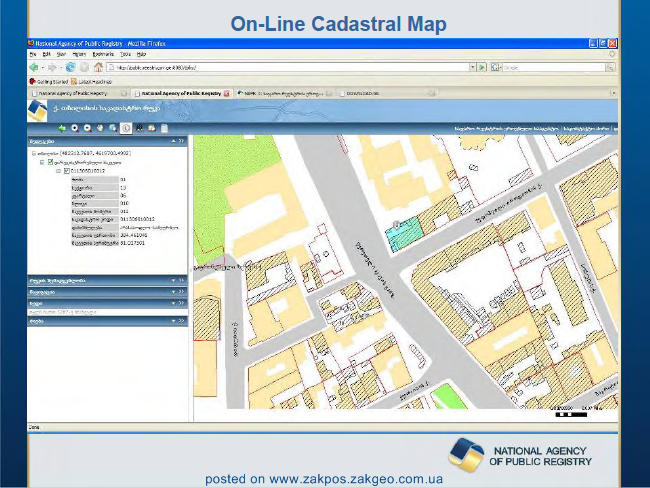The height and width of the screenshot is (488, 650).
Task: Click the Firefox address bar URL field
Action: point(288,67)
